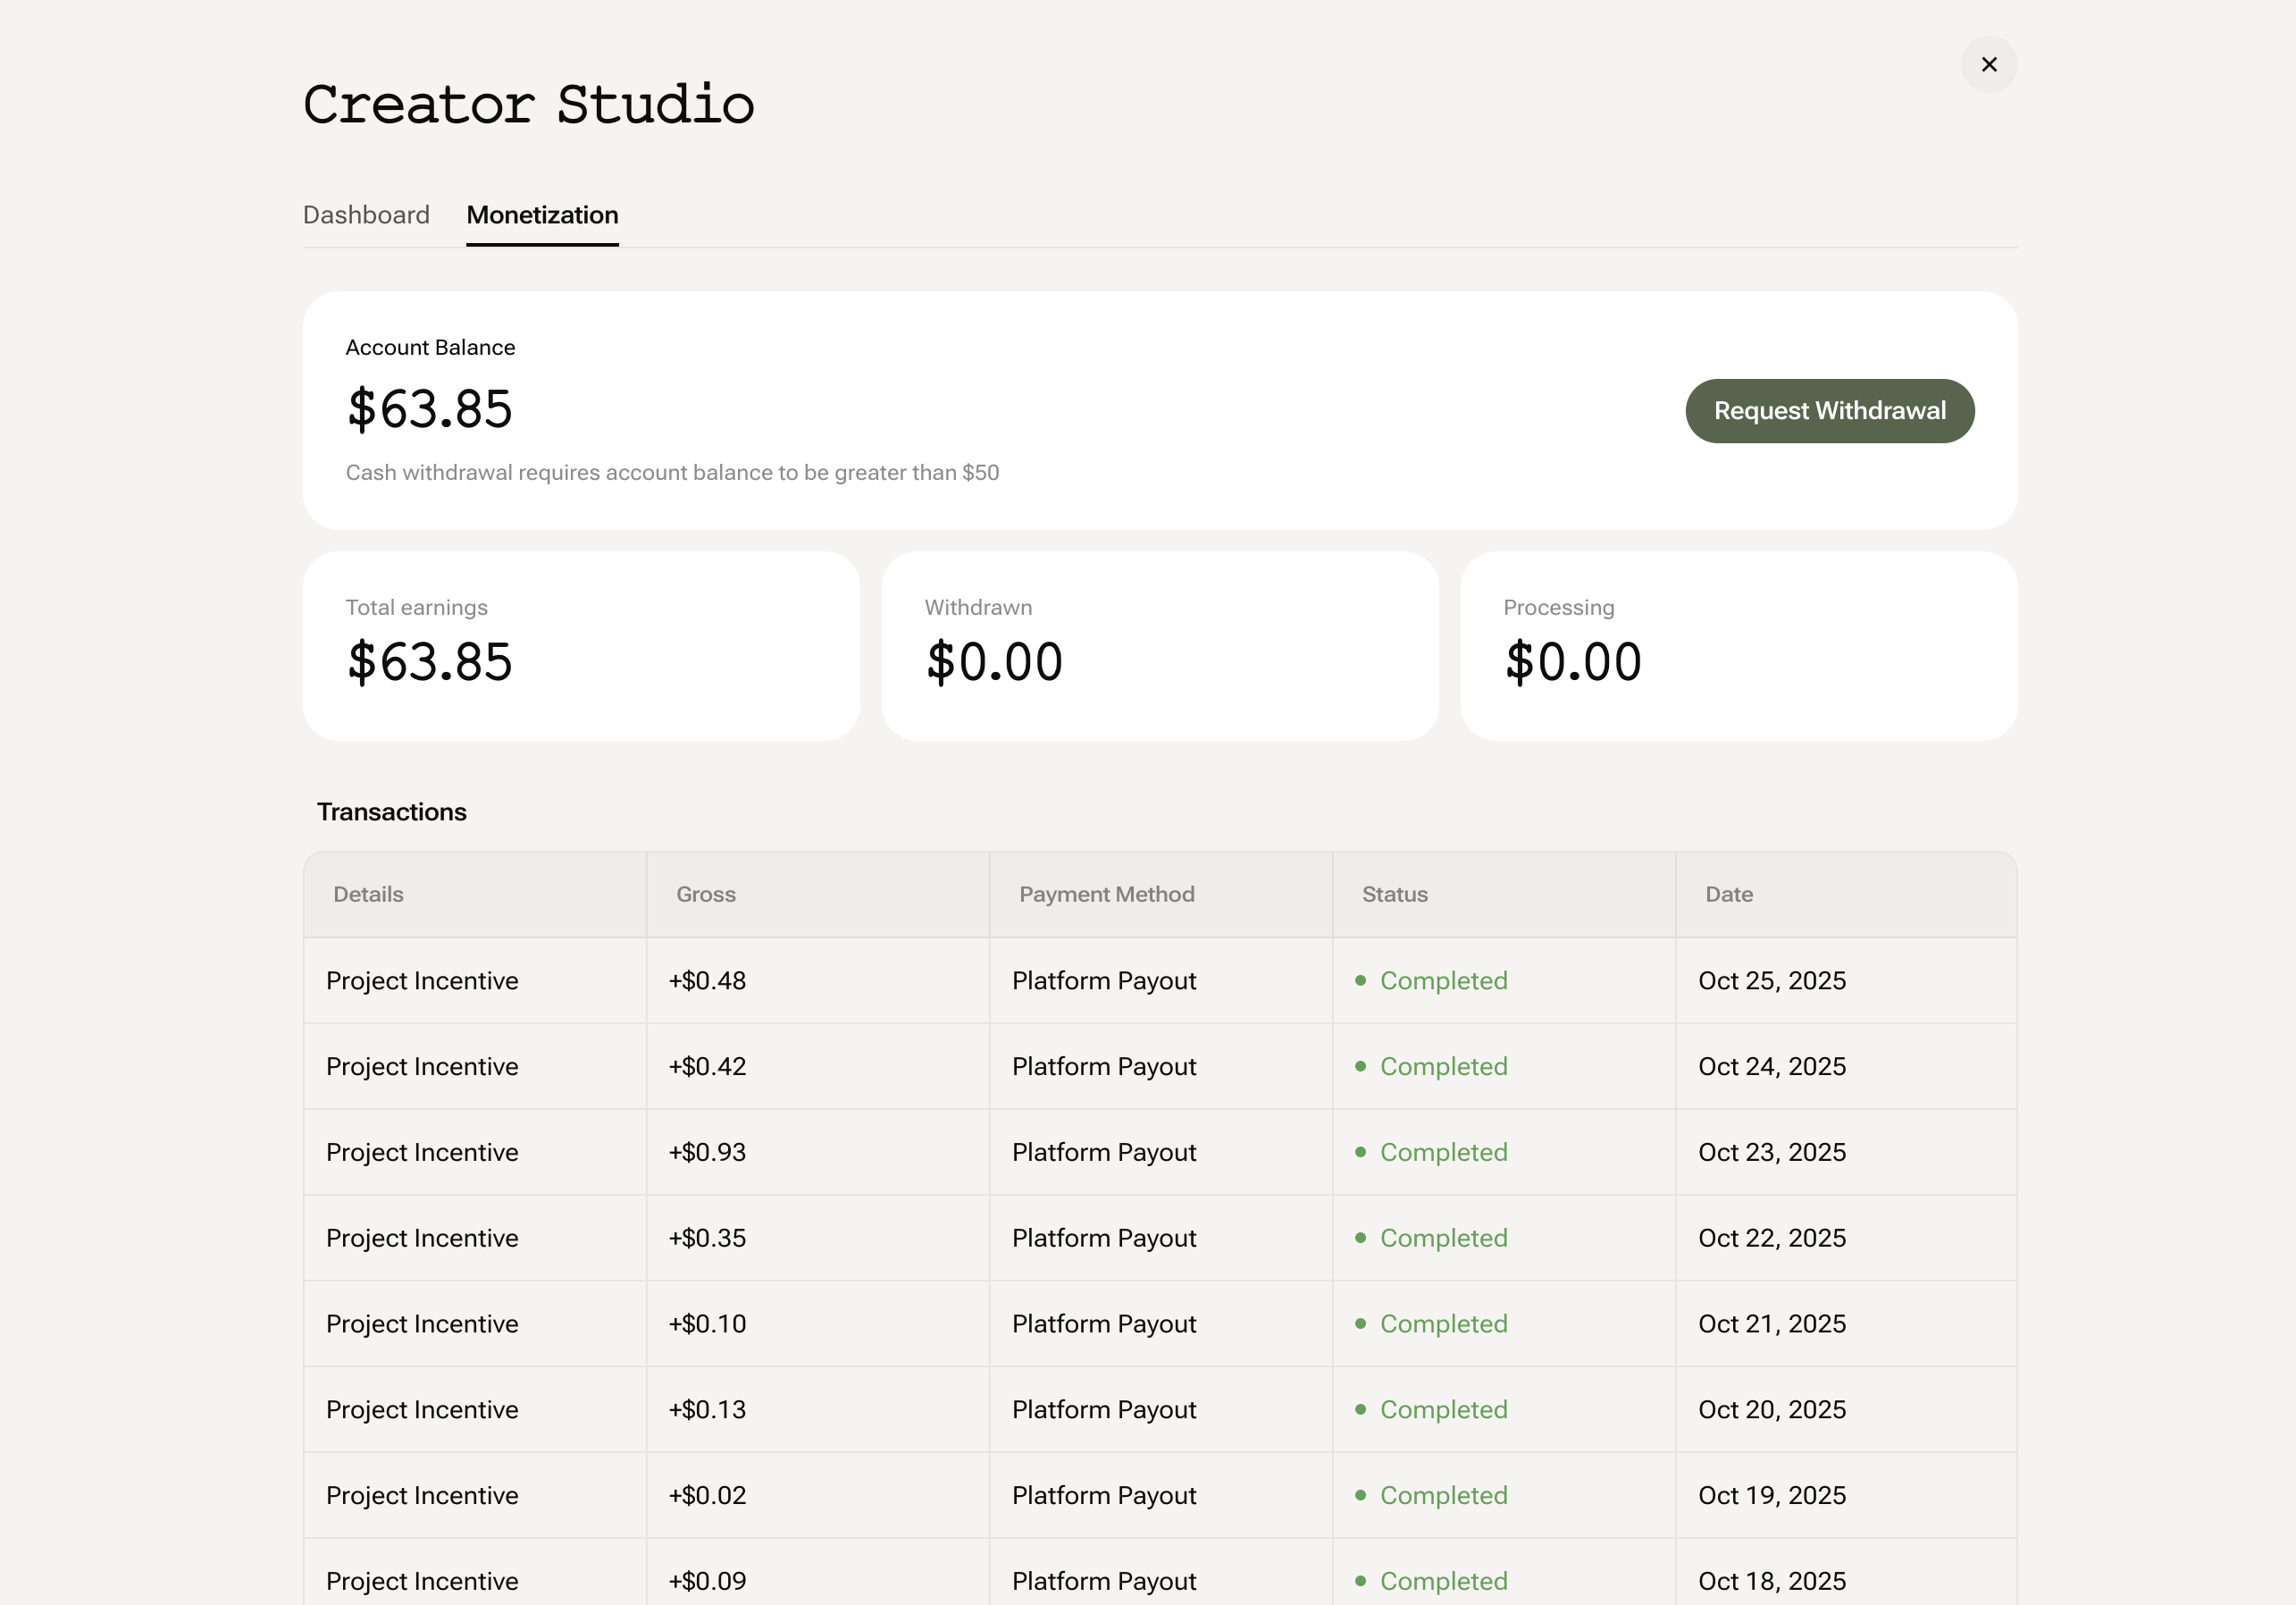Click the Total earnings card
This screenshot has height=1605, width=2296.
[x=581, y=646]
